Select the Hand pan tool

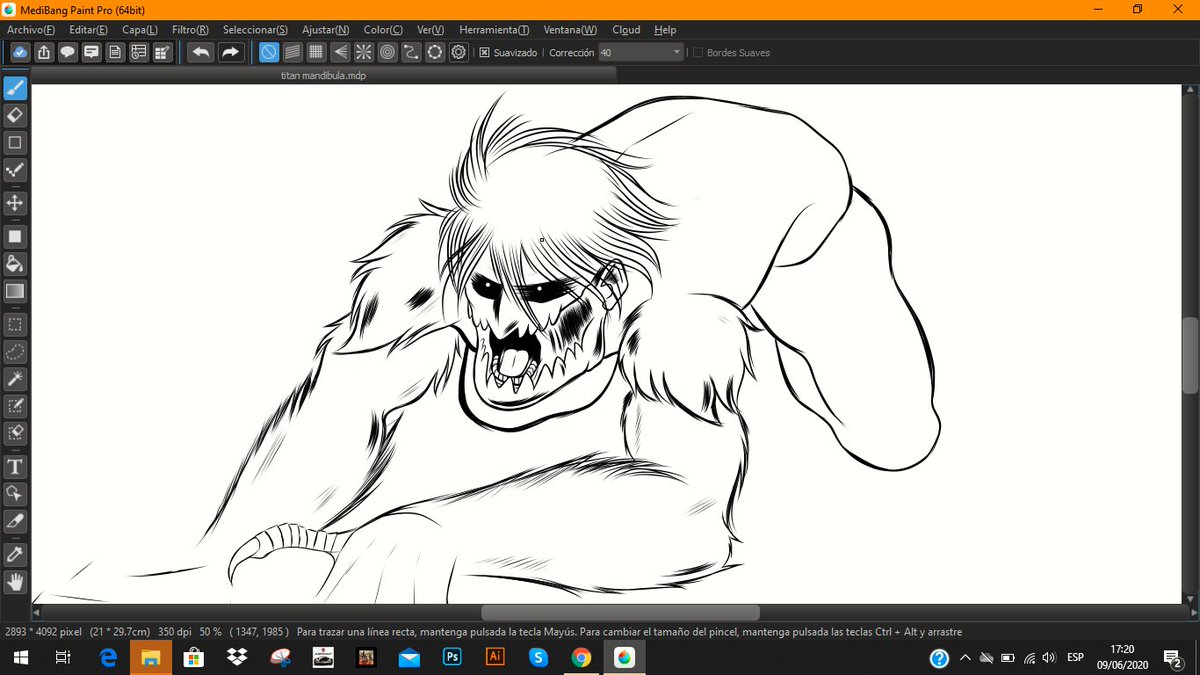click(15, 581)
